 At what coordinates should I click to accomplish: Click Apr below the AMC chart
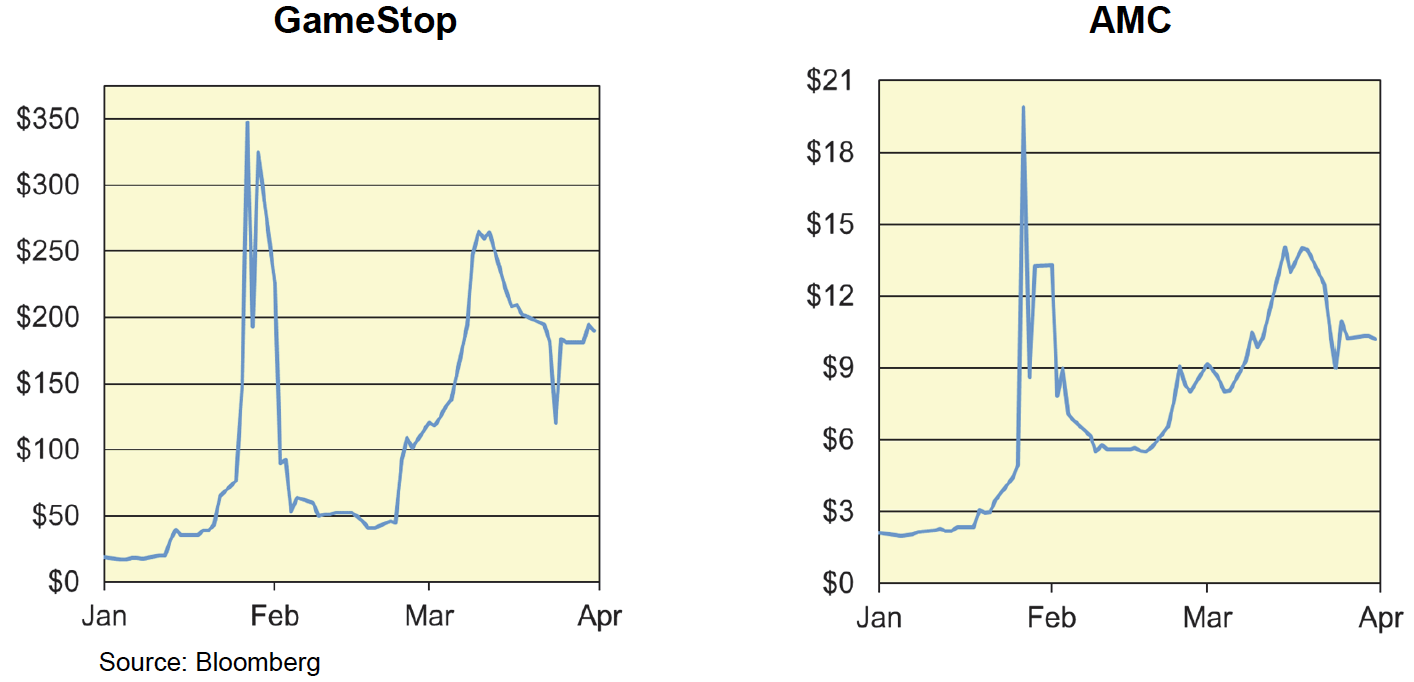(1379, 618)
